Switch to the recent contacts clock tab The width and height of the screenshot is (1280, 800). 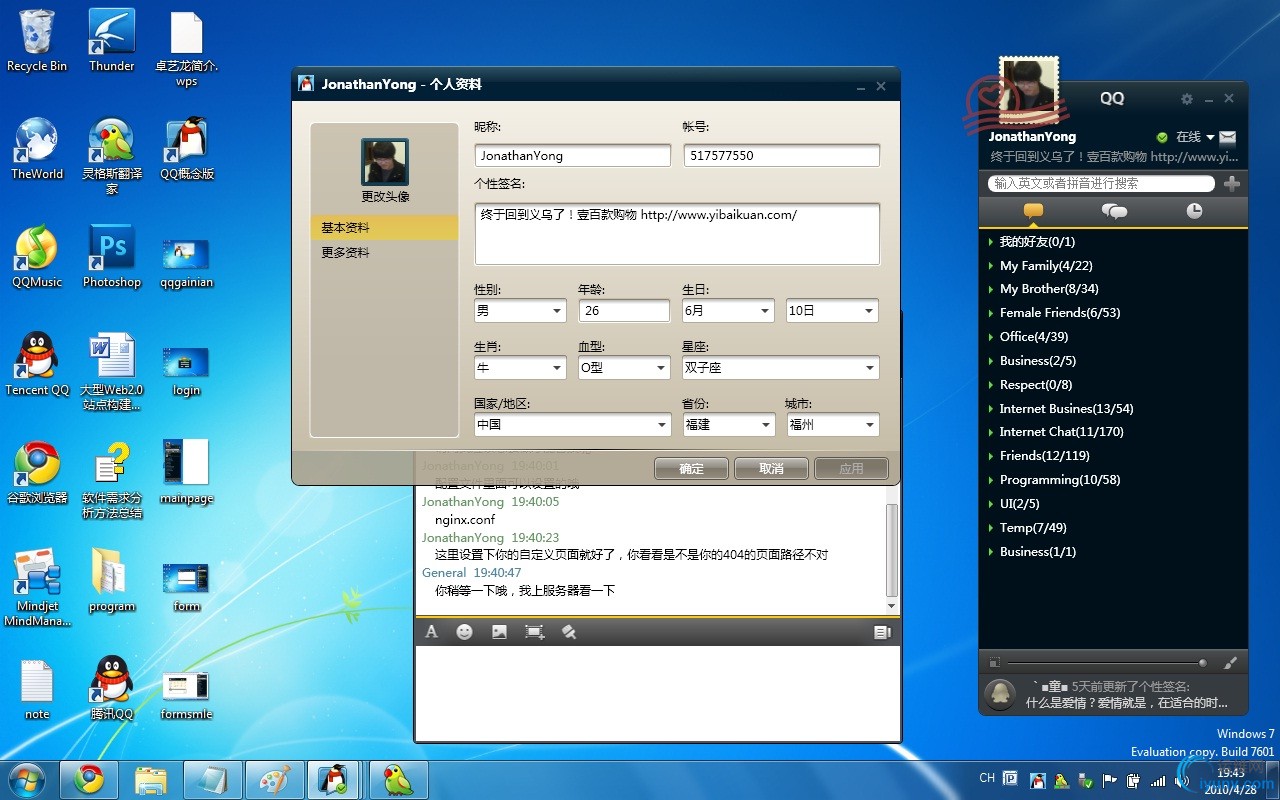tap(1194, 211)
